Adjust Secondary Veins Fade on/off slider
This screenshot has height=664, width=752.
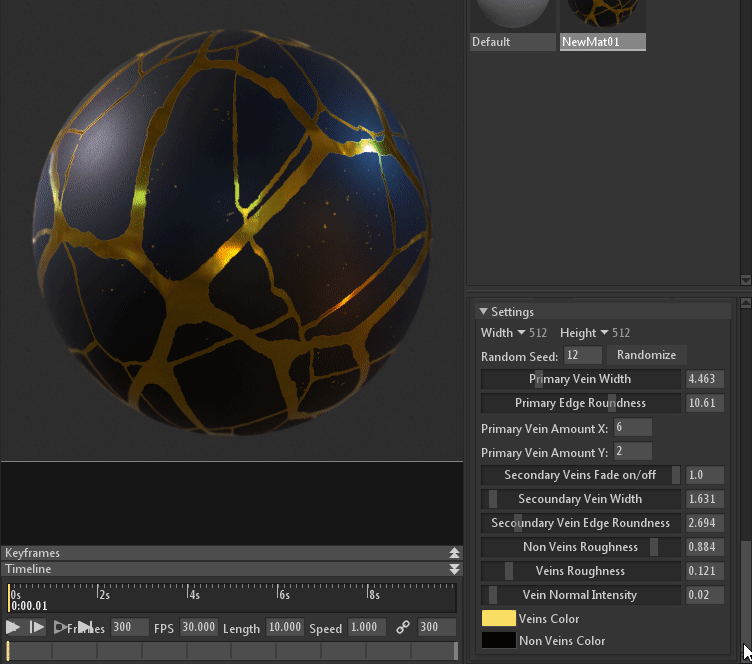coord(581,475)
